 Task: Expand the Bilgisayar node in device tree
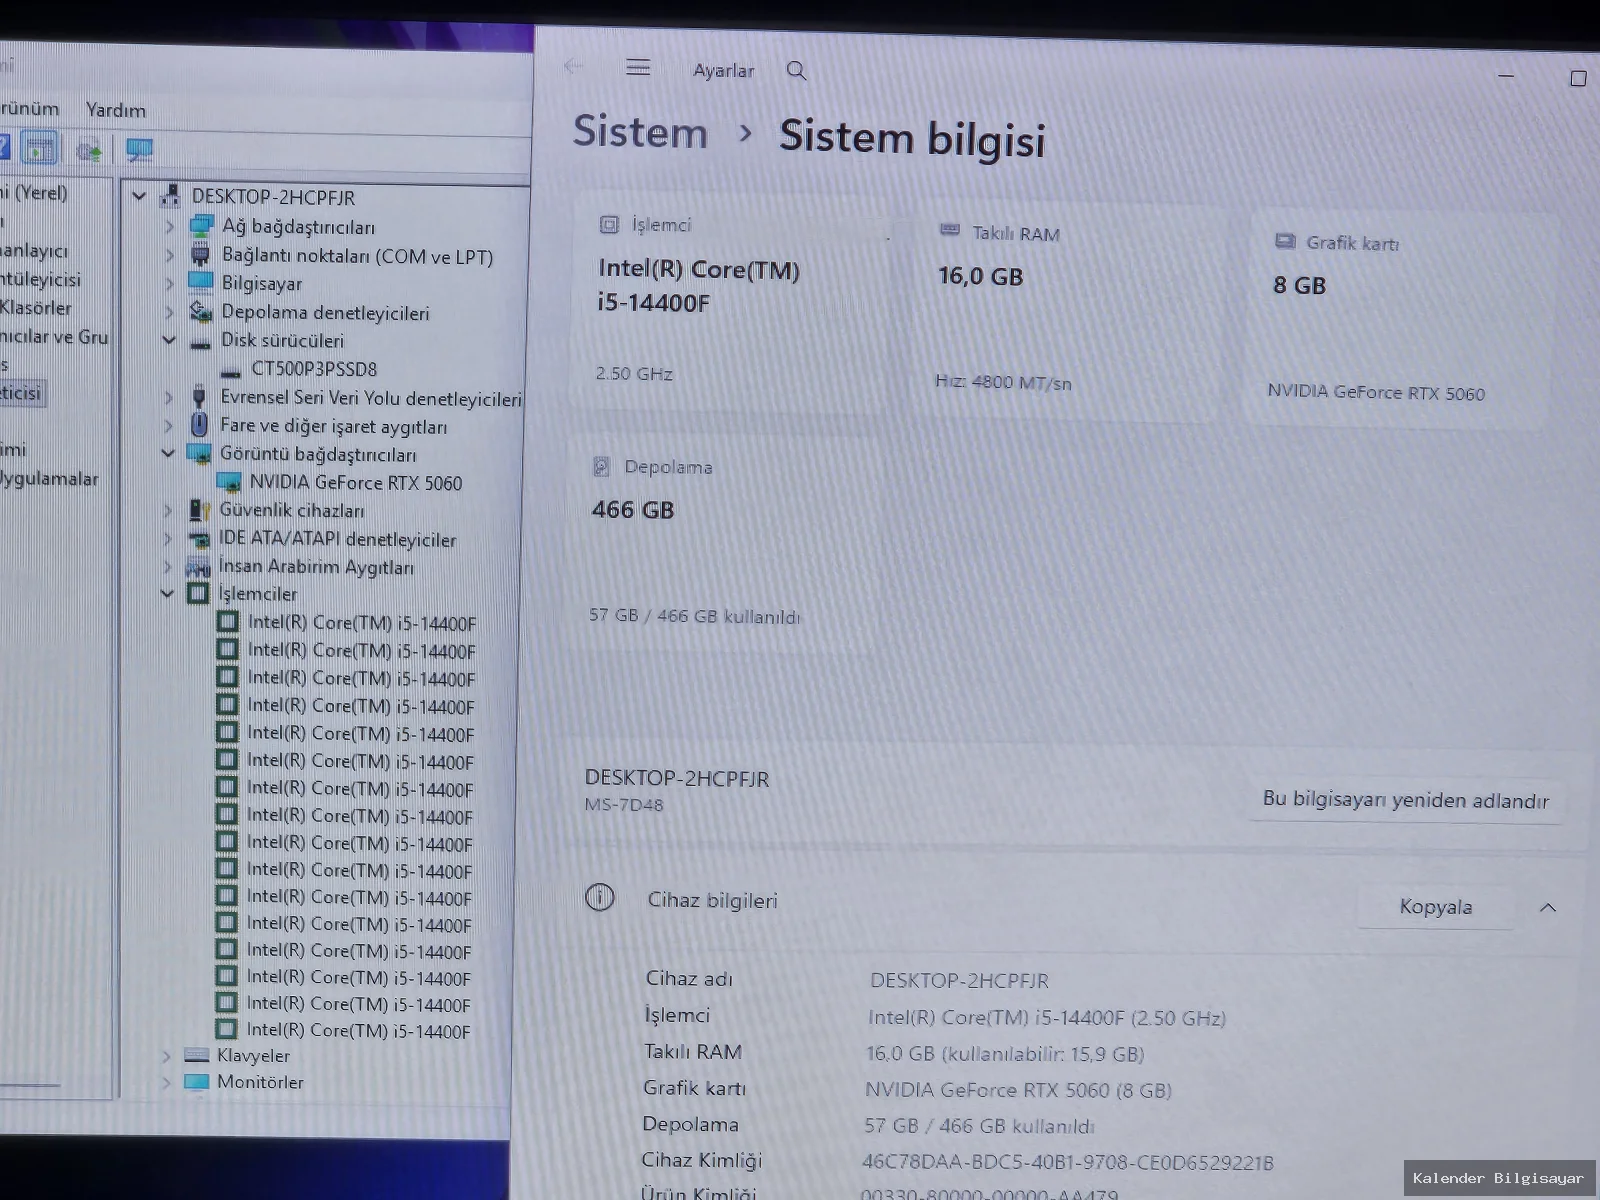pos(169,283)
